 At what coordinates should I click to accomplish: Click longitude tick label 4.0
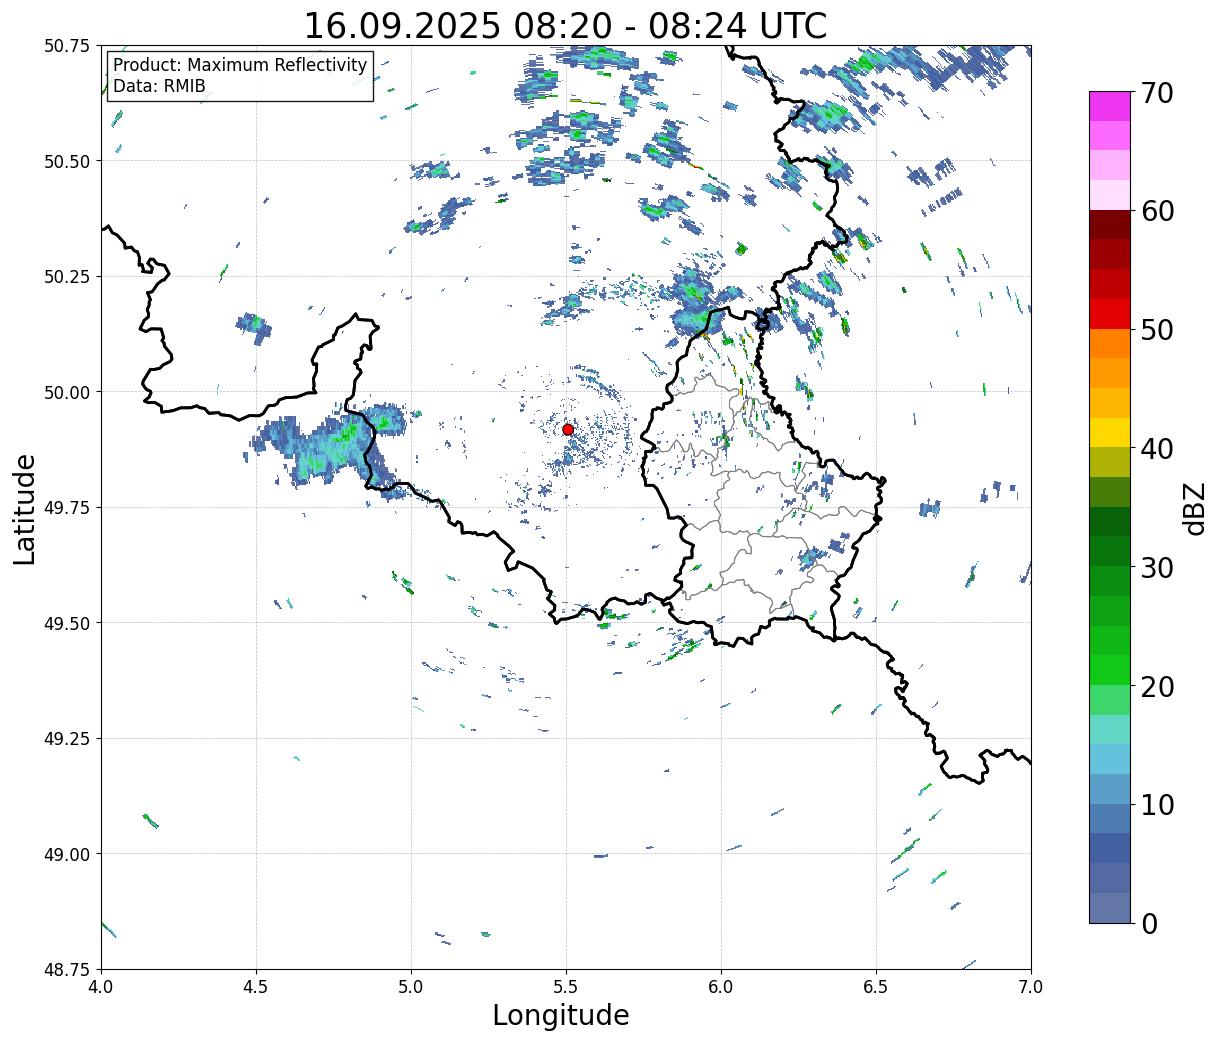(x=101, y=987)
